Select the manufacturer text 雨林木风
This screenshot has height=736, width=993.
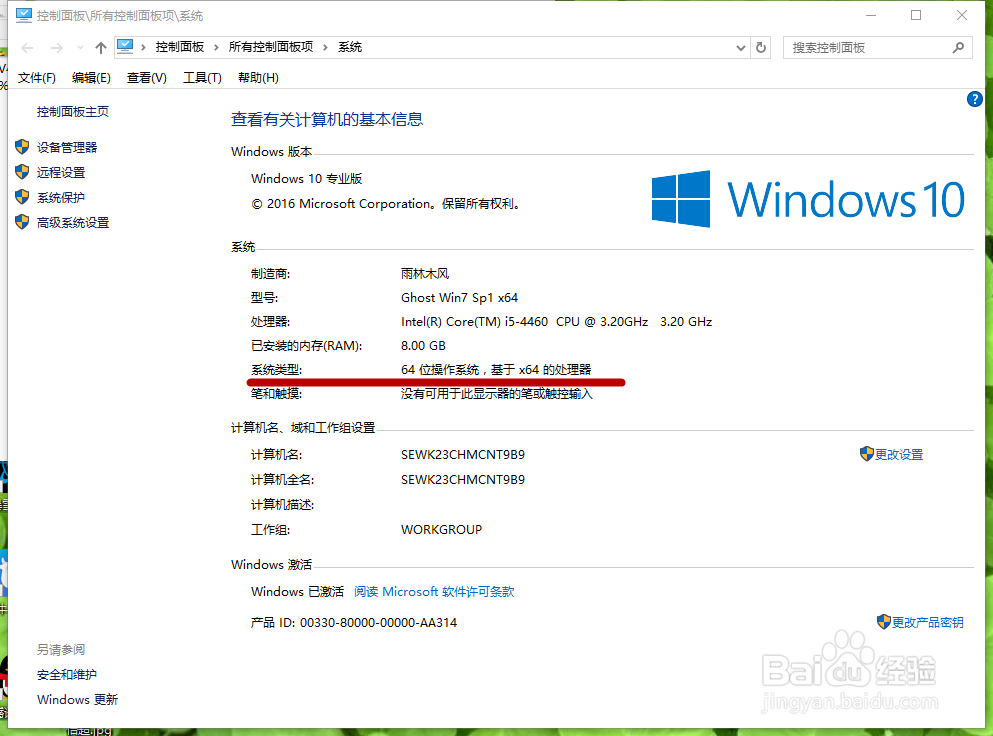coord(425,274)
